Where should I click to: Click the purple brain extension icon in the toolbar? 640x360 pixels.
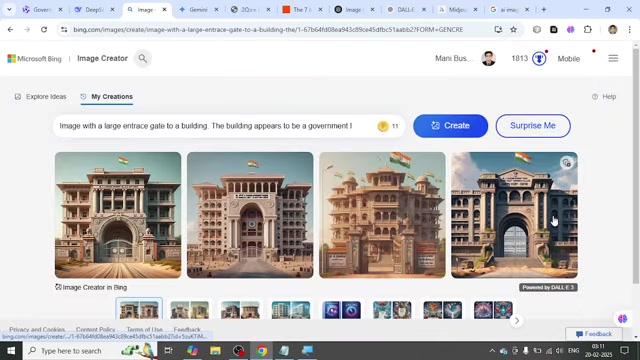point(571,29)
